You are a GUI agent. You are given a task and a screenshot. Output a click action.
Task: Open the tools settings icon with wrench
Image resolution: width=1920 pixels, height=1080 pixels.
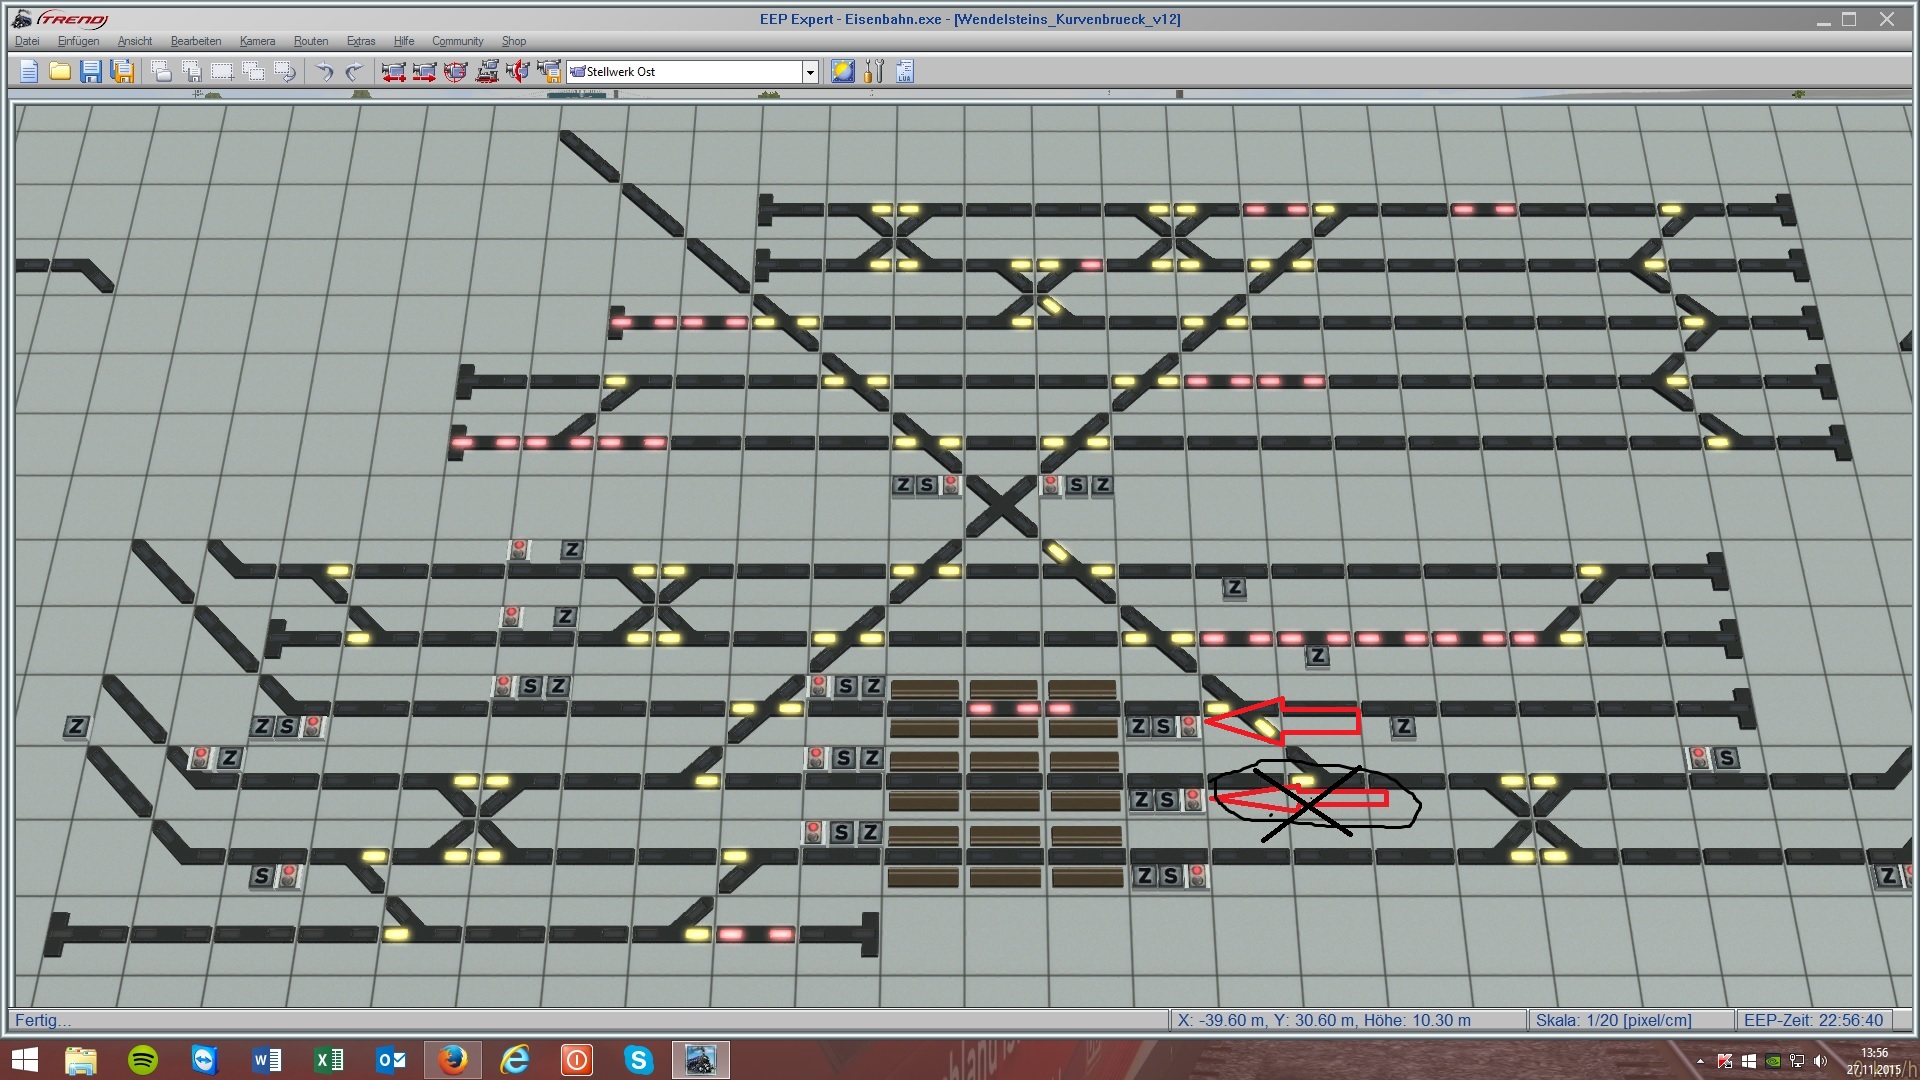874,71
